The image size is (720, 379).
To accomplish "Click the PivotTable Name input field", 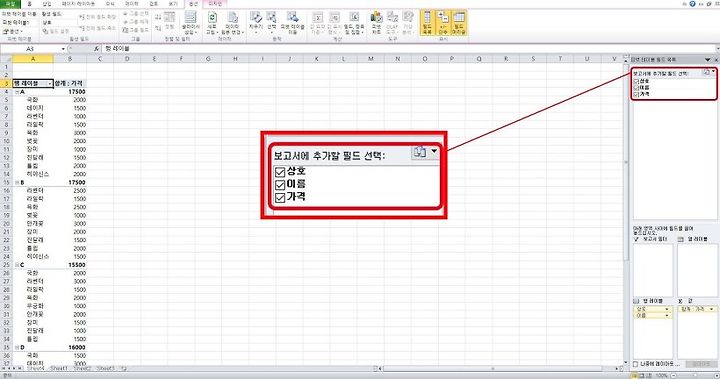I will (x=18, y=23).
